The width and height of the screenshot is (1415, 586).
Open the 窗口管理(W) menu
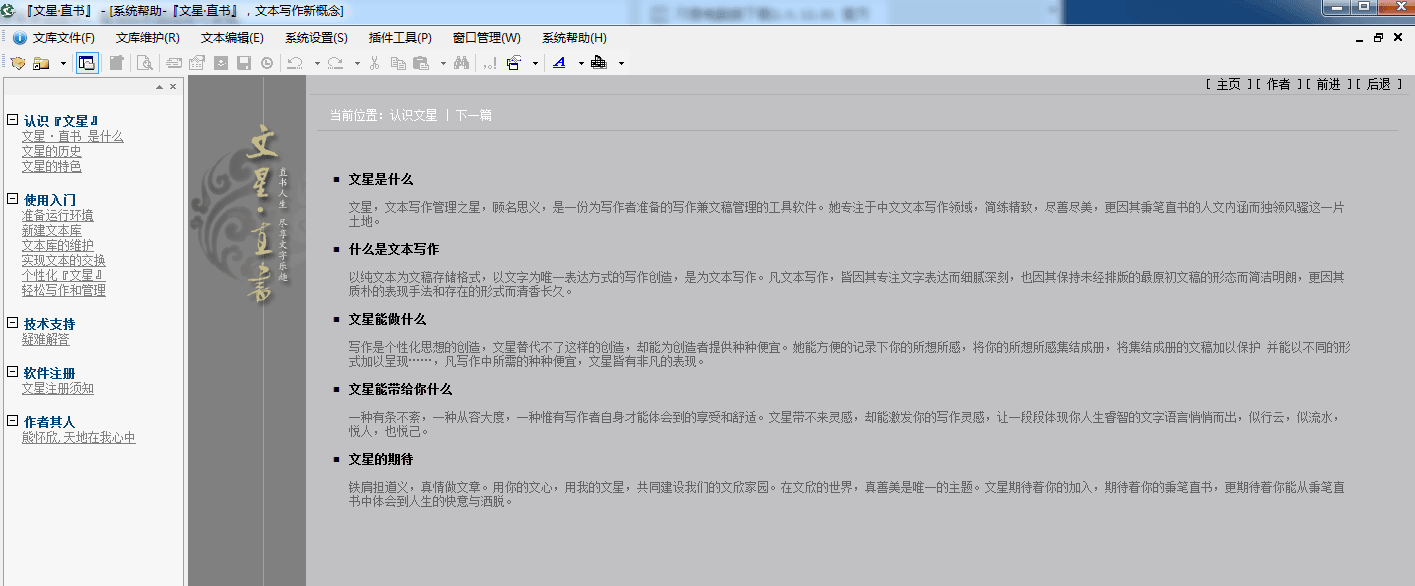pos(487,38)
